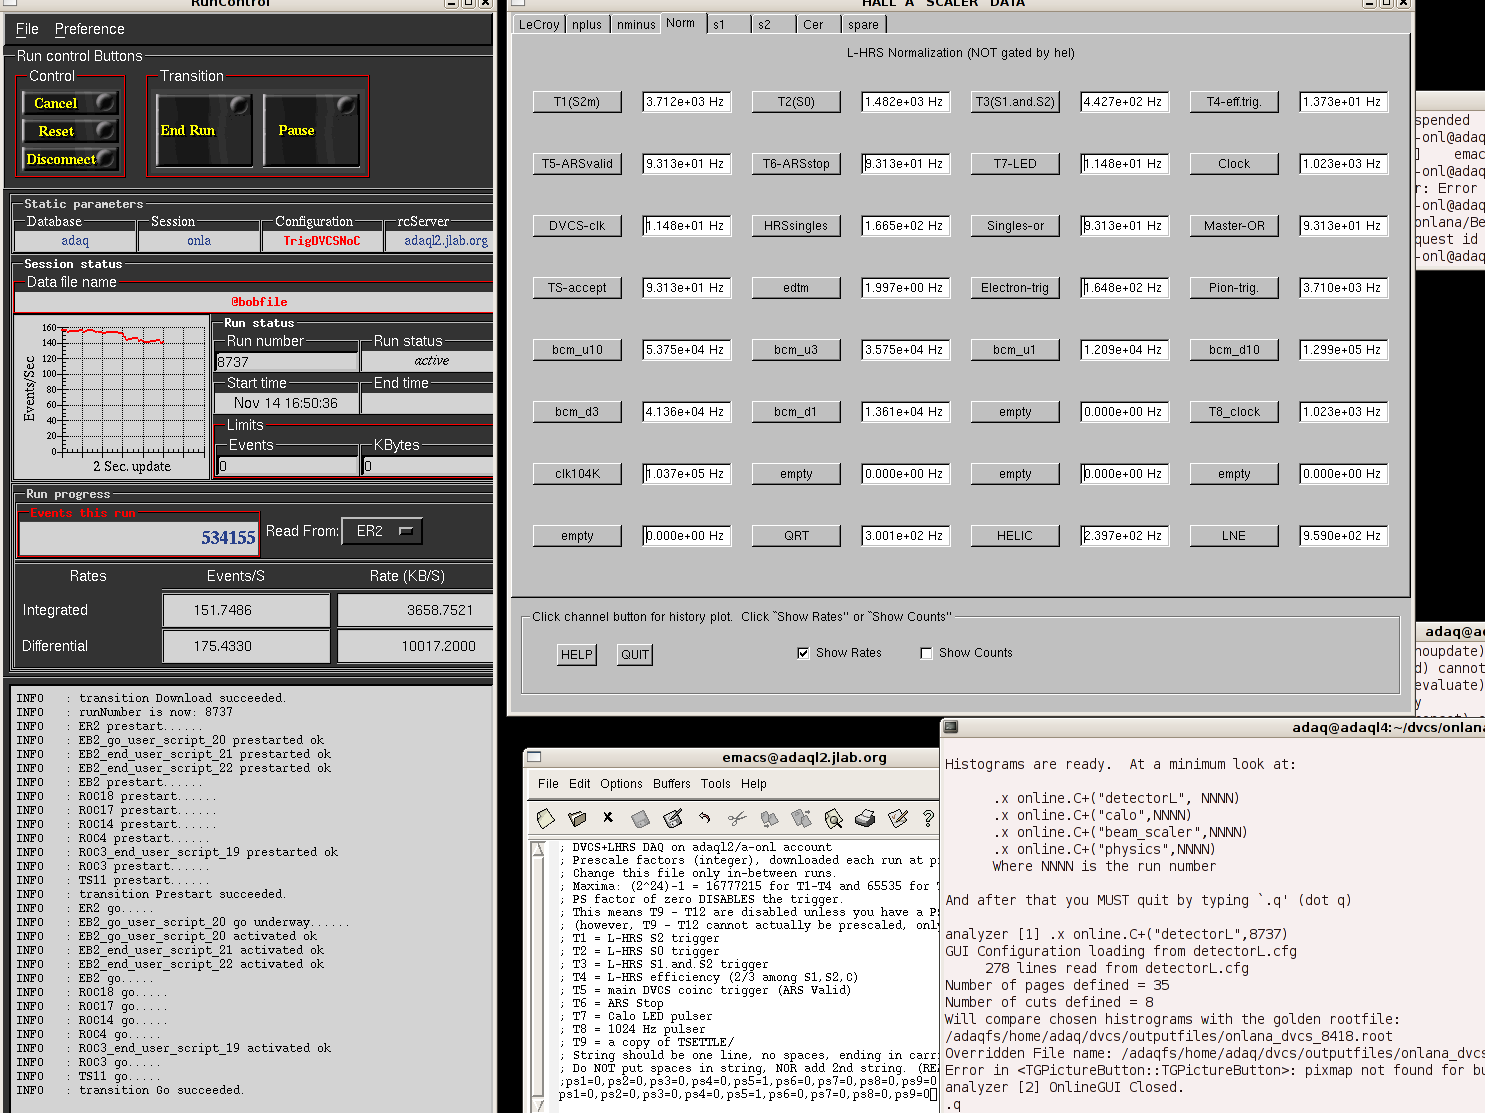Click the T8_clock channel button
This screenshot has width=1485, height=1113.
[1234, 411]
